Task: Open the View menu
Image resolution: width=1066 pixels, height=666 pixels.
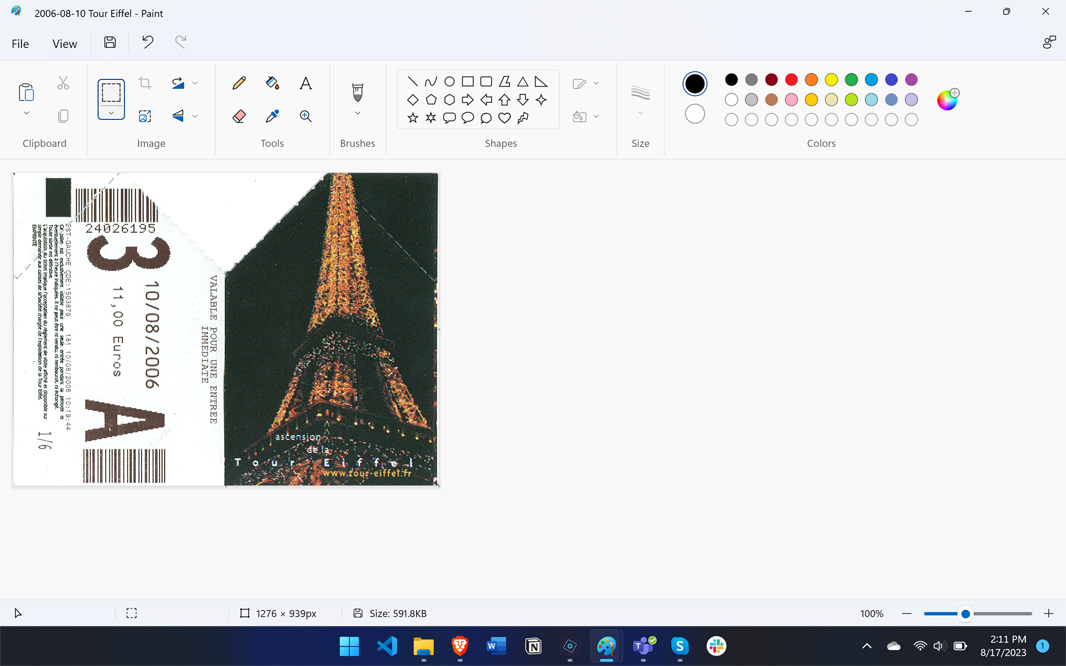Action: 65,44
